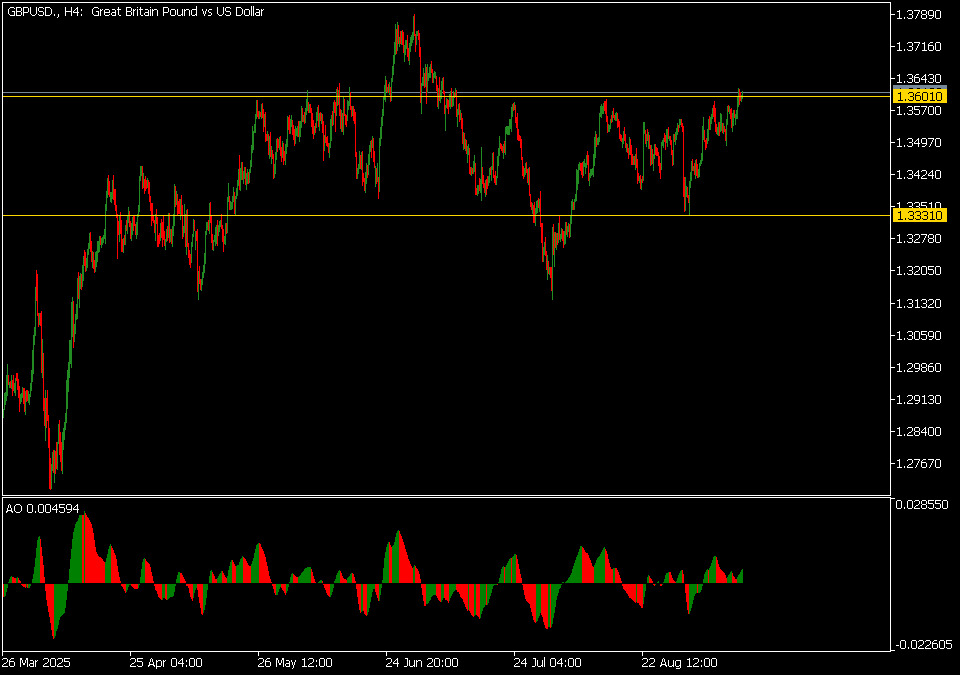Click the 1.29860 price axis value
960x675 pixels.
point(918,368)
